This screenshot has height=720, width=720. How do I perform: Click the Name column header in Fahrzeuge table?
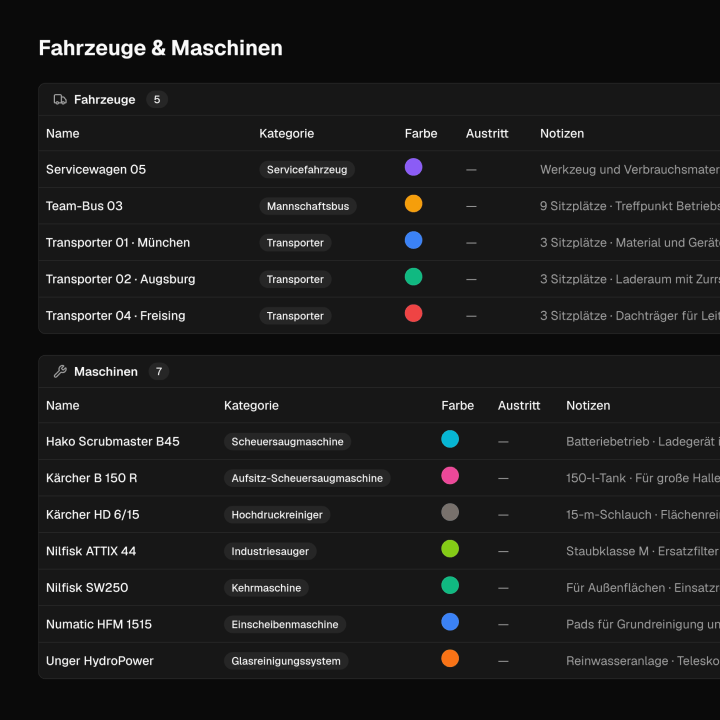coord(62,134)
